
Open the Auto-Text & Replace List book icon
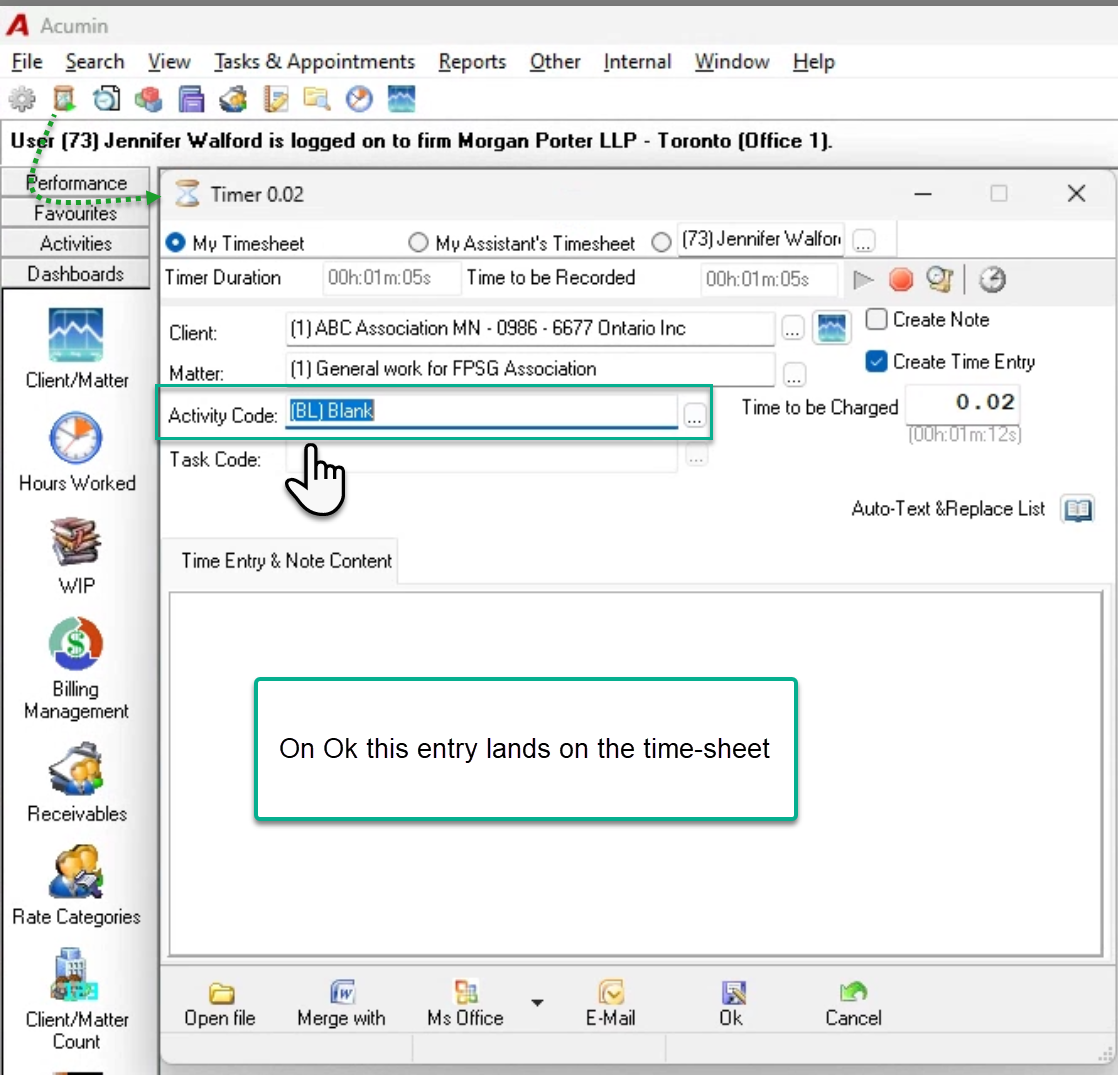click(1077, 509)
